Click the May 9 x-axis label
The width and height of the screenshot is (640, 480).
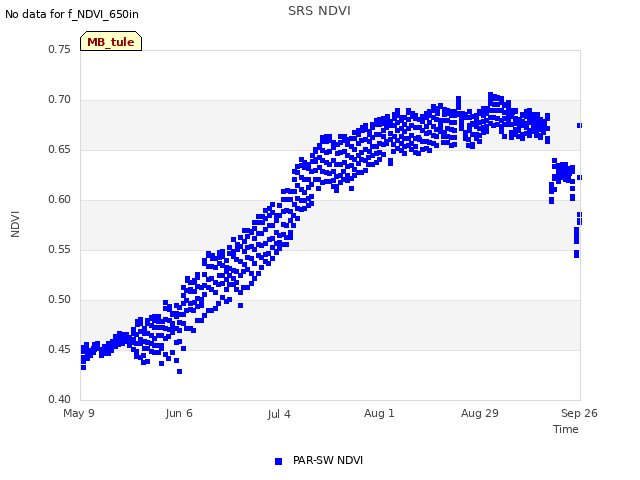click(79, 413)
